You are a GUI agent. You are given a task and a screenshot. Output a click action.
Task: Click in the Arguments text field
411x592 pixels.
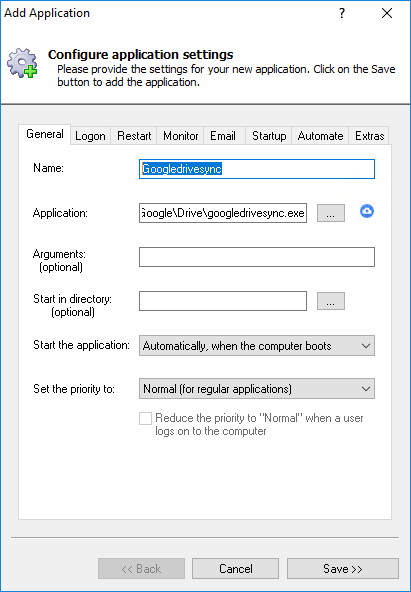click(257, 257)
